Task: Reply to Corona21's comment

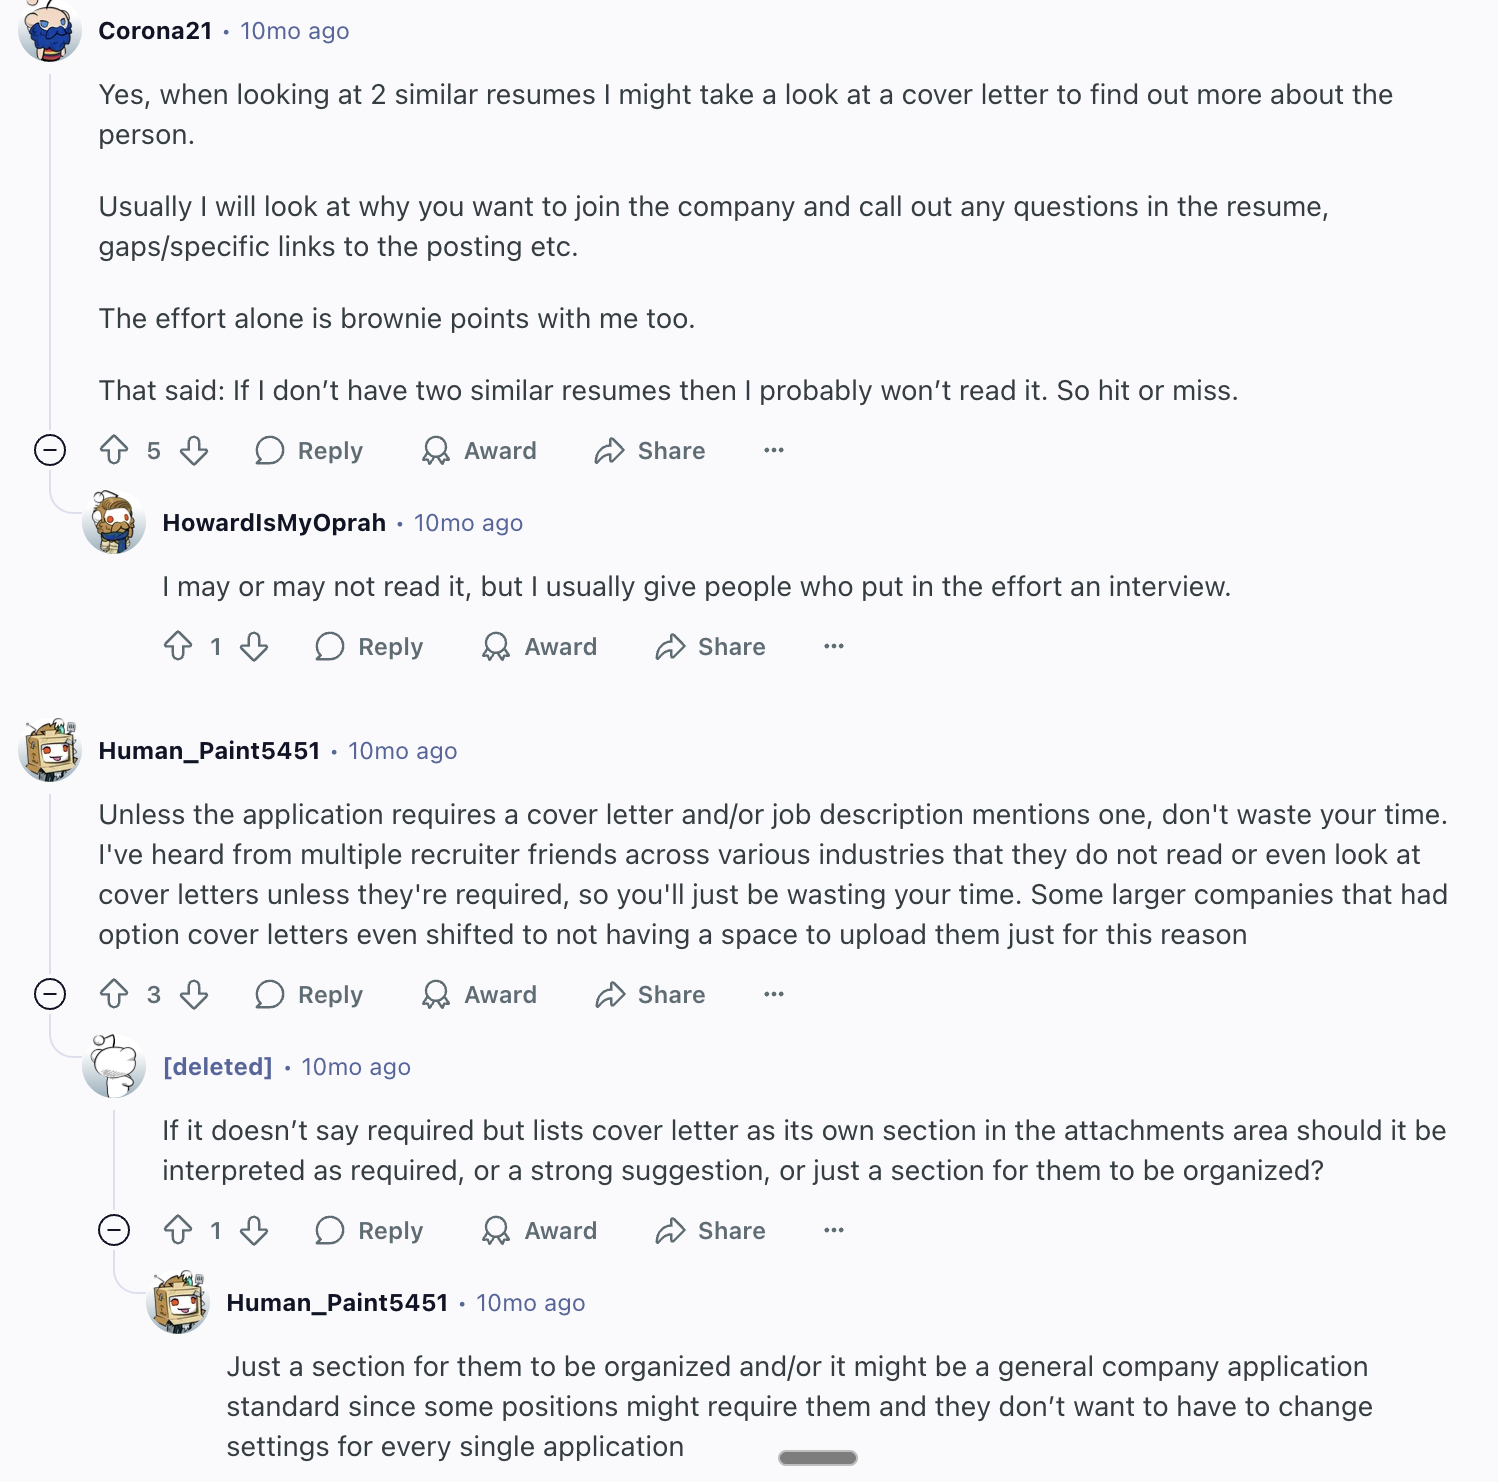Action: pyautogui.click(x=310, y=451)
